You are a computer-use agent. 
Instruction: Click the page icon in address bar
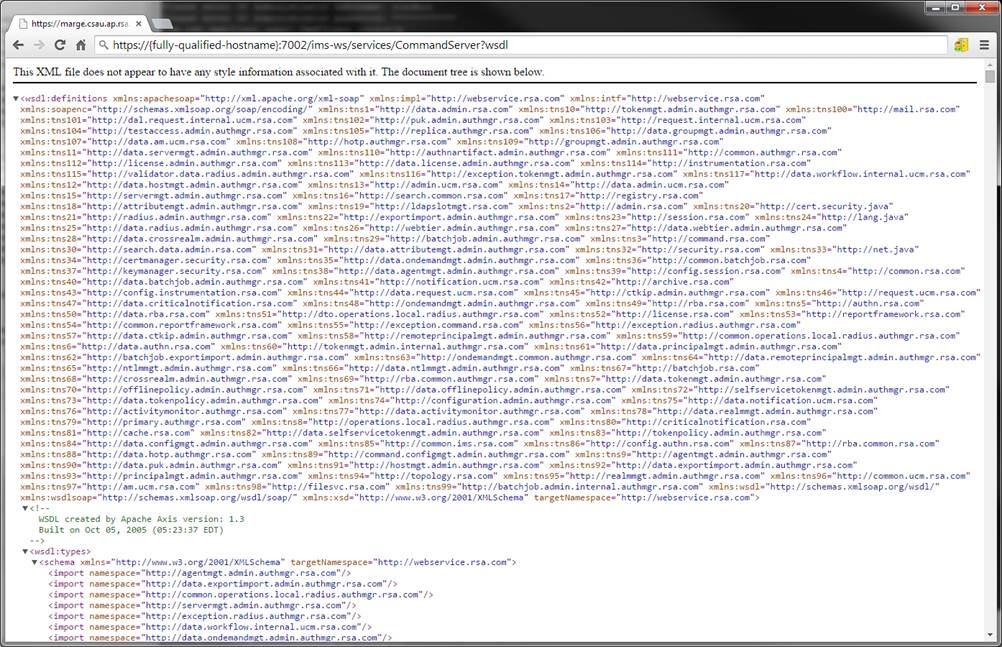105,45
